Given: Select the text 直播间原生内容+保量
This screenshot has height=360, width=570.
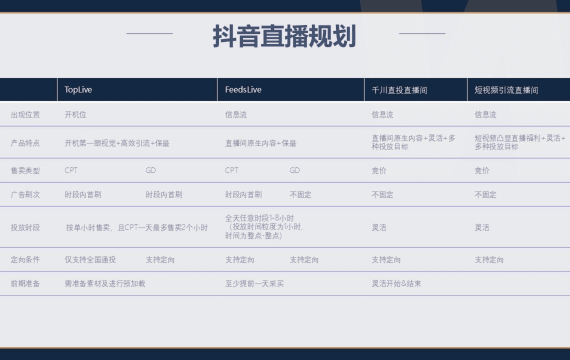Looking at the screenshot, I should pyautogui.click(x=261, y=143).
